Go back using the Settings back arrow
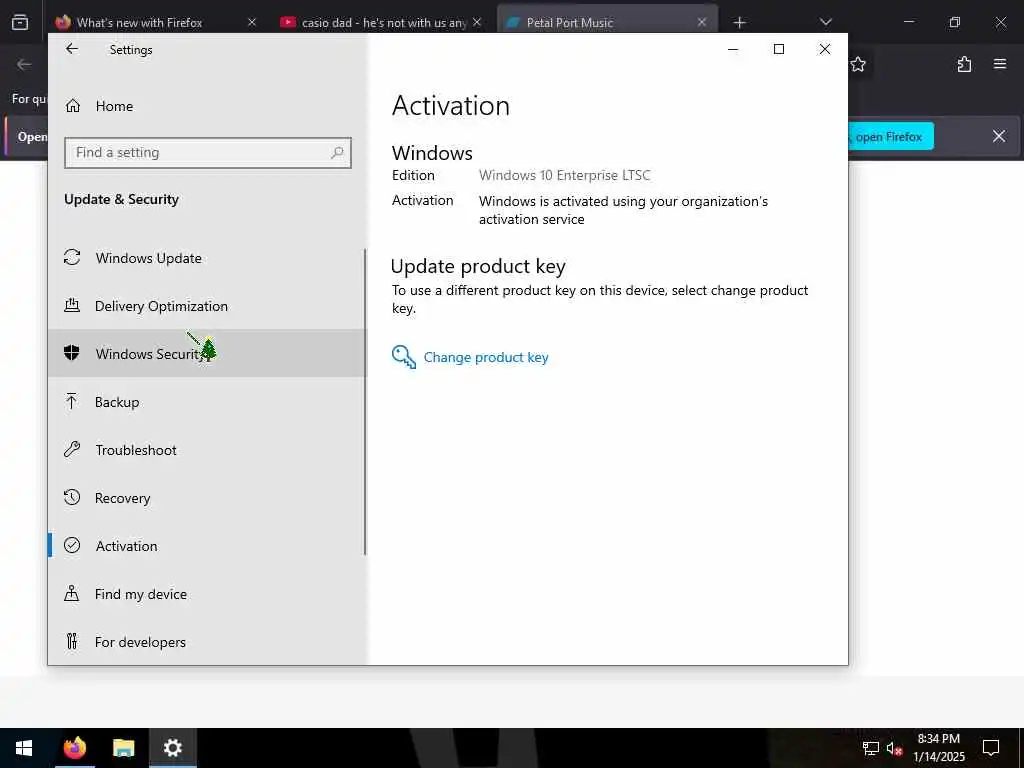 tap(72, 49)
